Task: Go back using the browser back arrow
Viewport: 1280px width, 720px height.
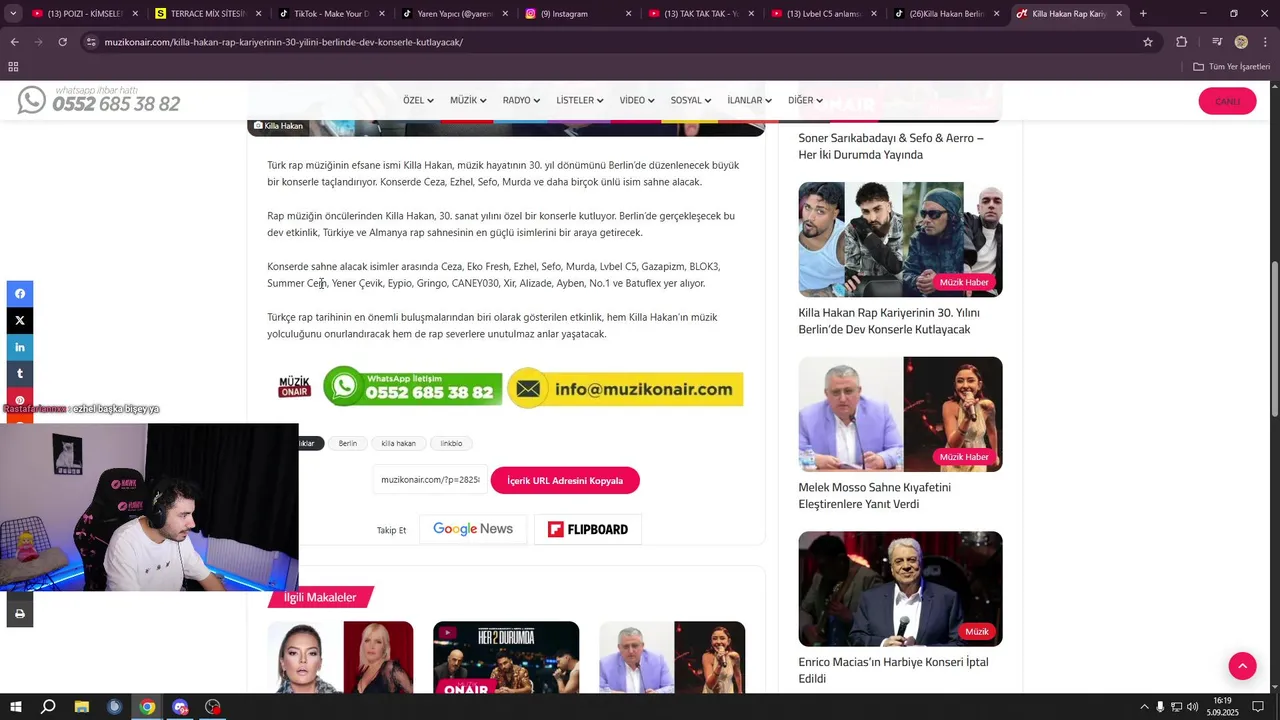Action: coord(14,42)
